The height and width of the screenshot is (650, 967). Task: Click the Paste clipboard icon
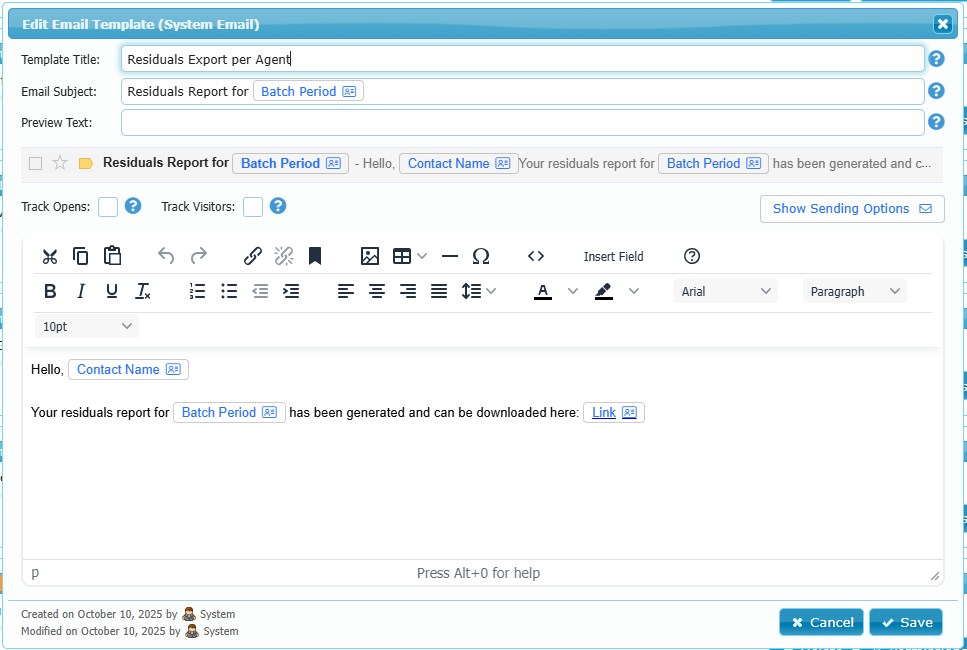point(112,256)
